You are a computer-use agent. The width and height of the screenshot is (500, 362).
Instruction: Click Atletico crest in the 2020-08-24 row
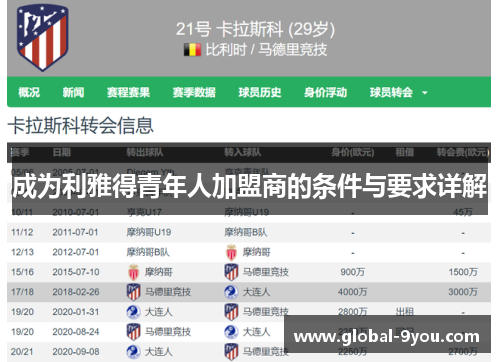coord(133,332)
